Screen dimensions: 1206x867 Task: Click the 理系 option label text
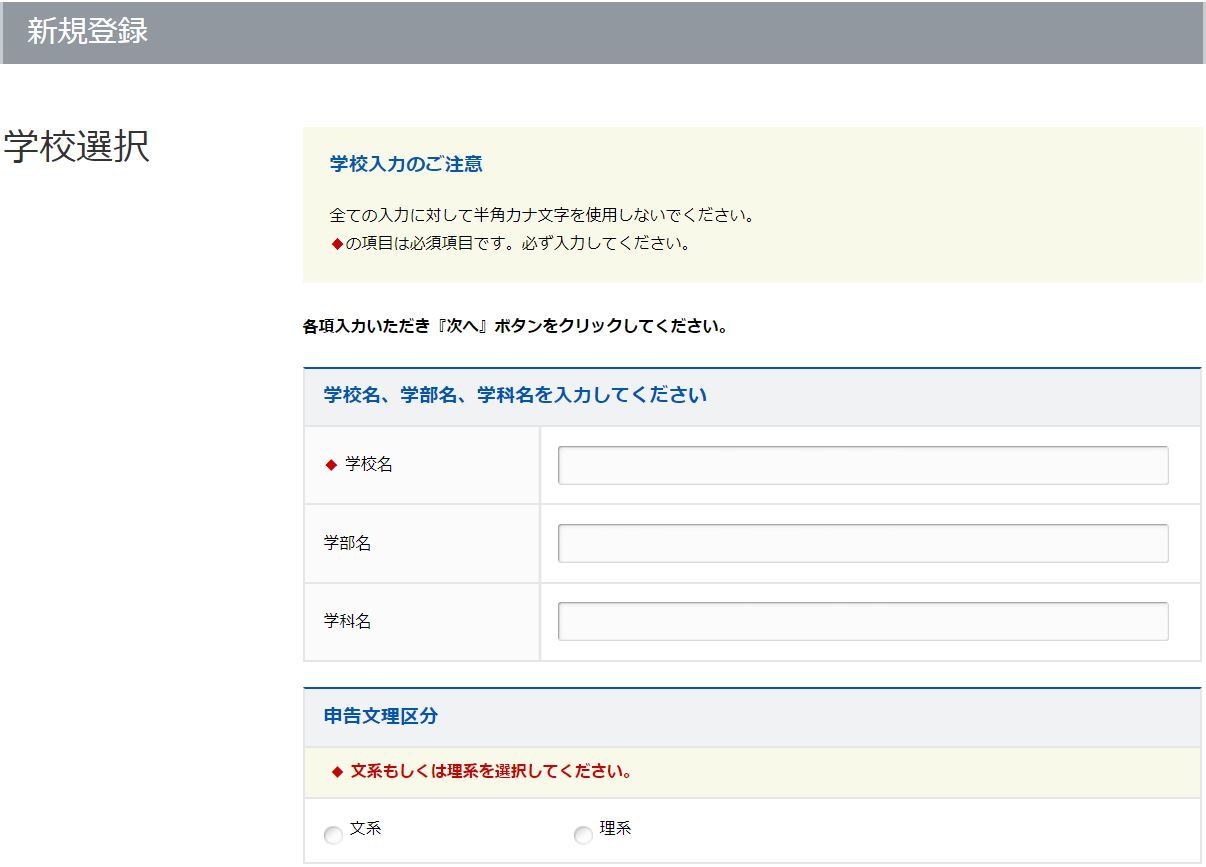(615, 829)
